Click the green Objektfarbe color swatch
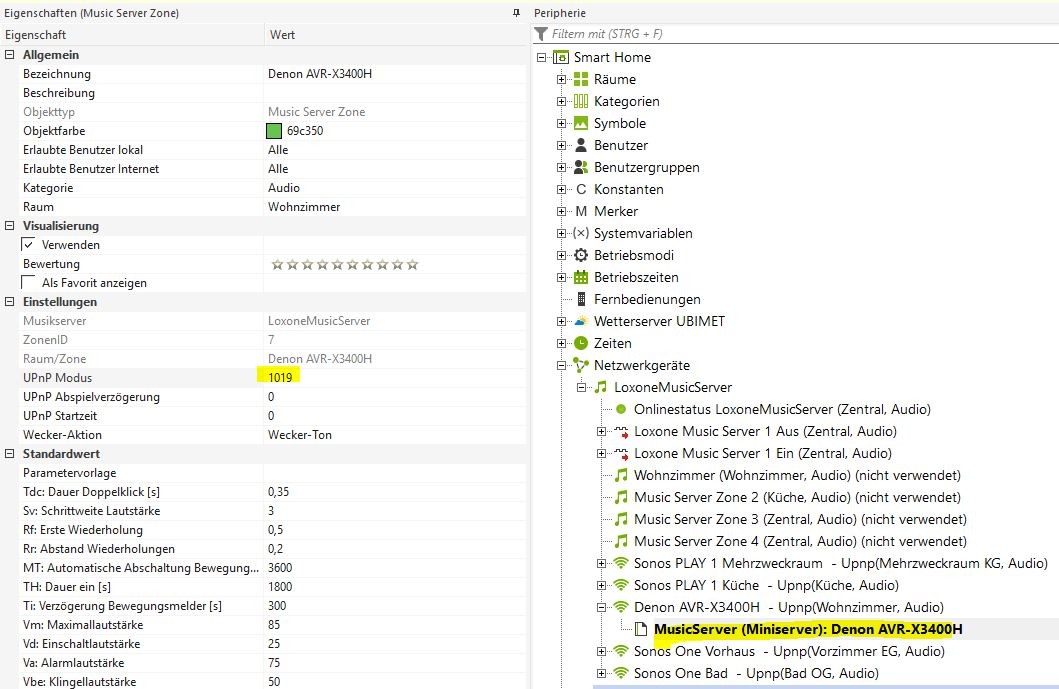Screen dimensions: 1059x689 pos(274,131)
